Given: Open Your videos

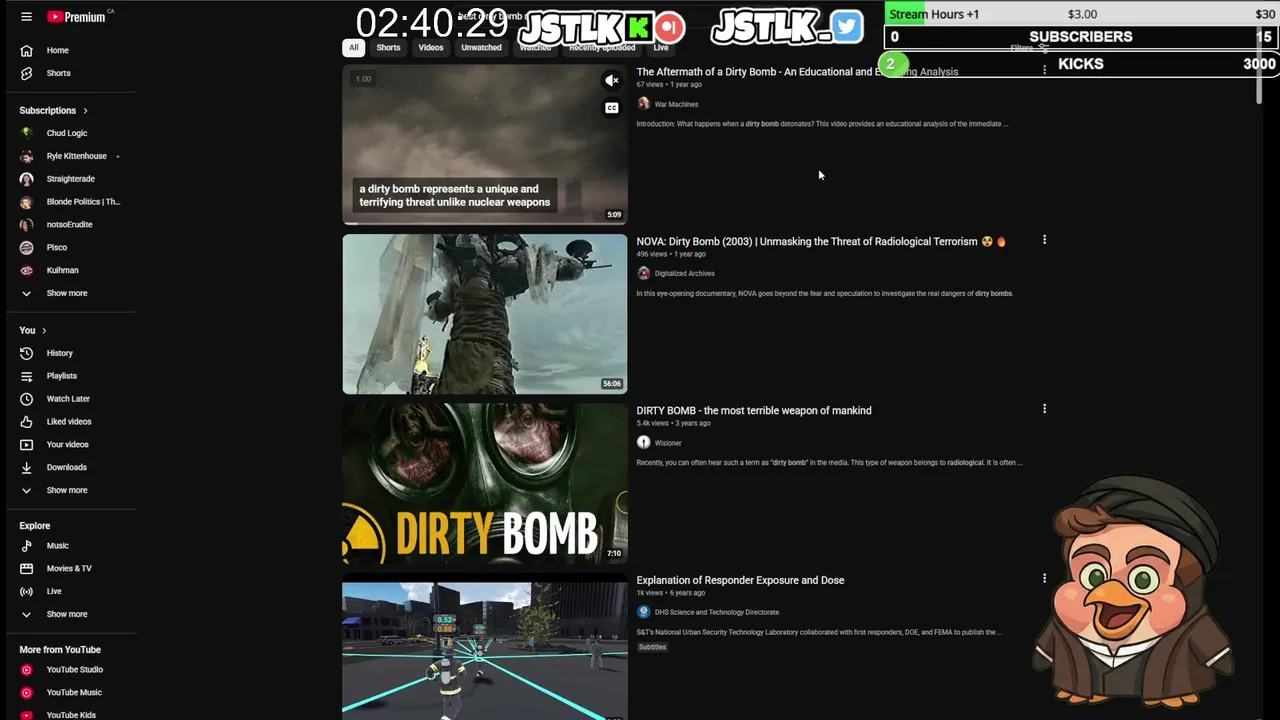Looking at the screenshot, I should pos(67,444).
